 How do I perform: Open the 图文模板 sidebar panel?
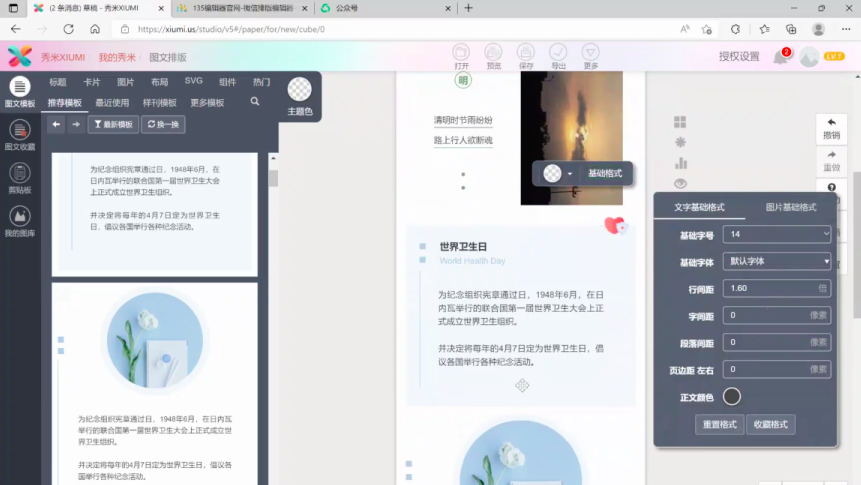click(x=20, y=92)
